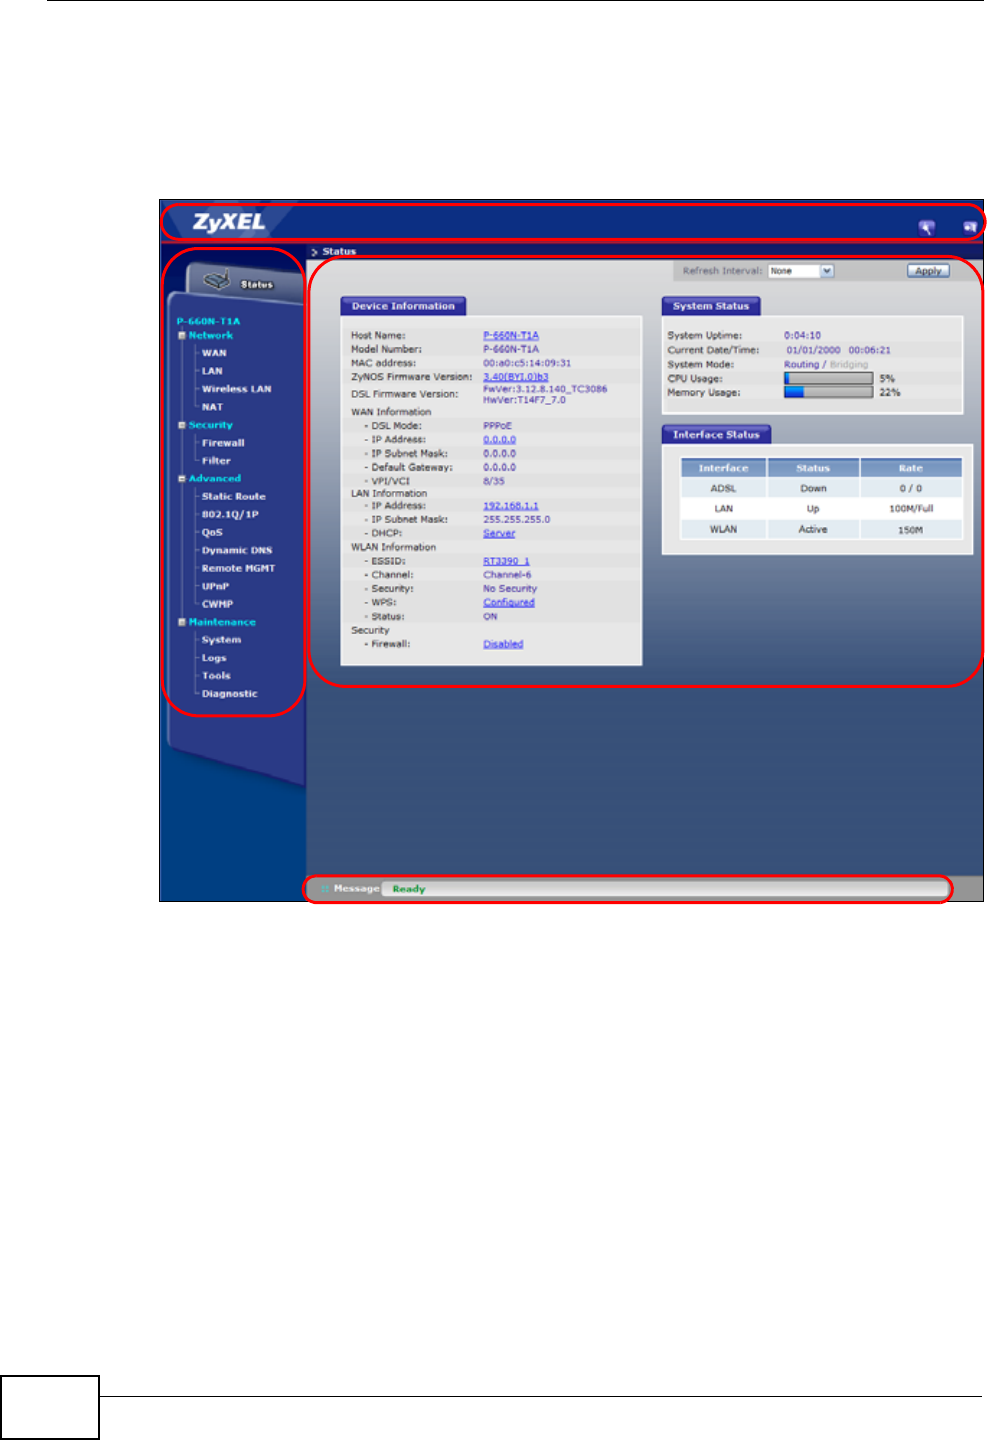Open the WAN menu item
This screenshot has height=1440, width=987.
pyautogui.click(x=214, y=353)
